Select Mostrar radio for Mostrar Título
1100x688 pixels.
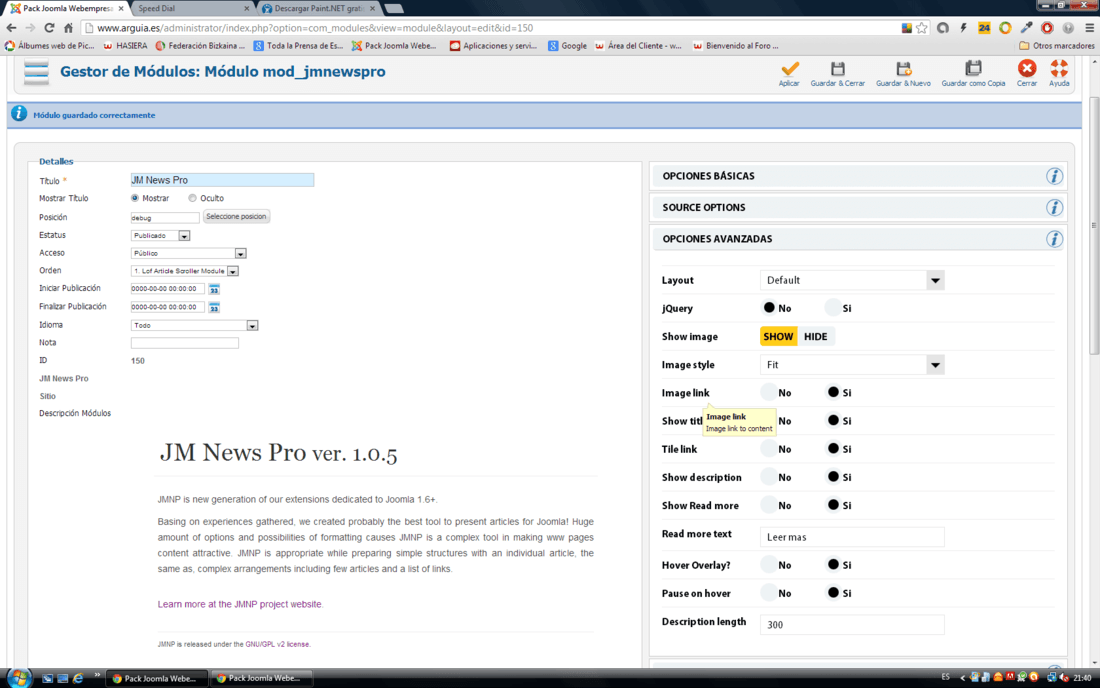(x=135, y=198)
